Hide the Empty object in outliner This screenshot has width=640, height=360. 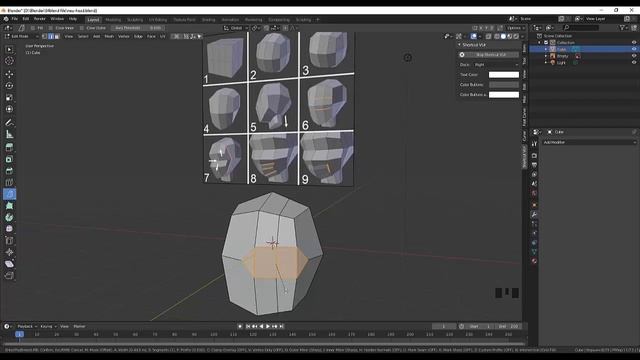pos(634,56)
